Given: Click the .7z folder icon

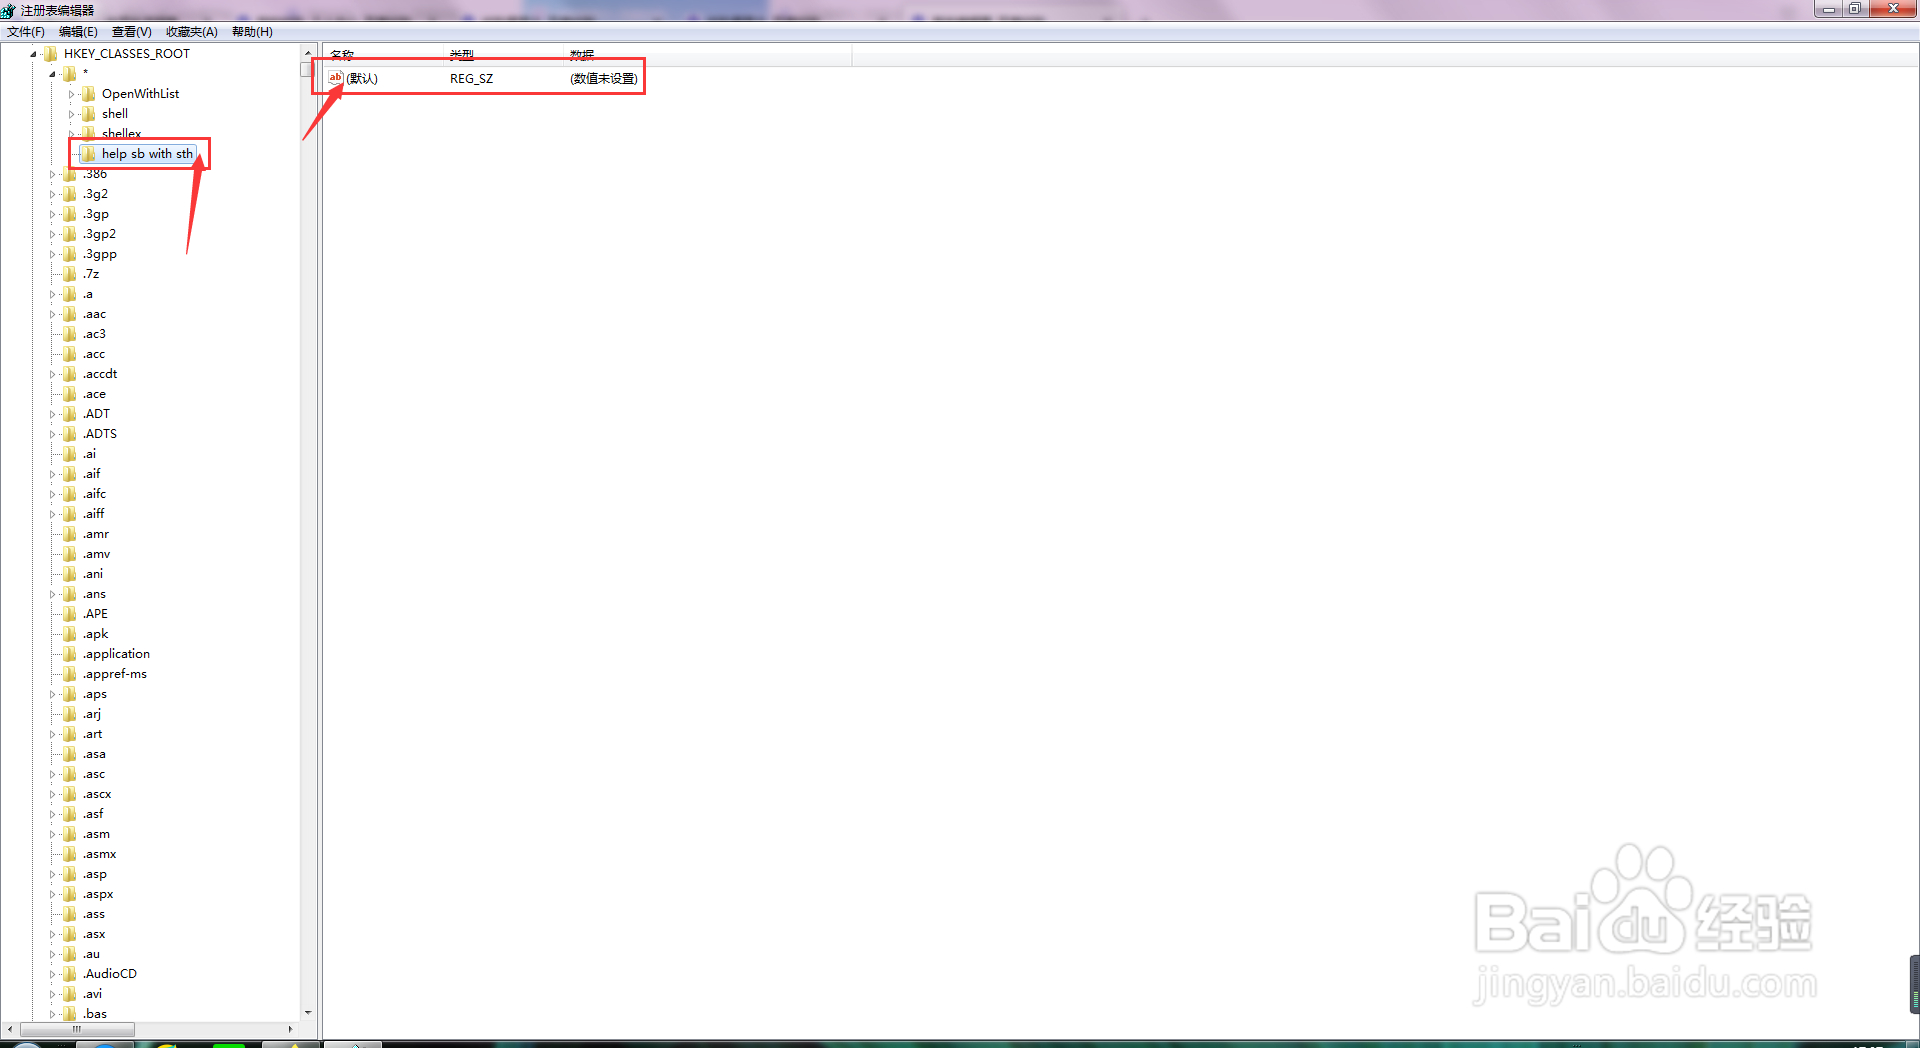Looking at the screenshot, I should (69, 274).
